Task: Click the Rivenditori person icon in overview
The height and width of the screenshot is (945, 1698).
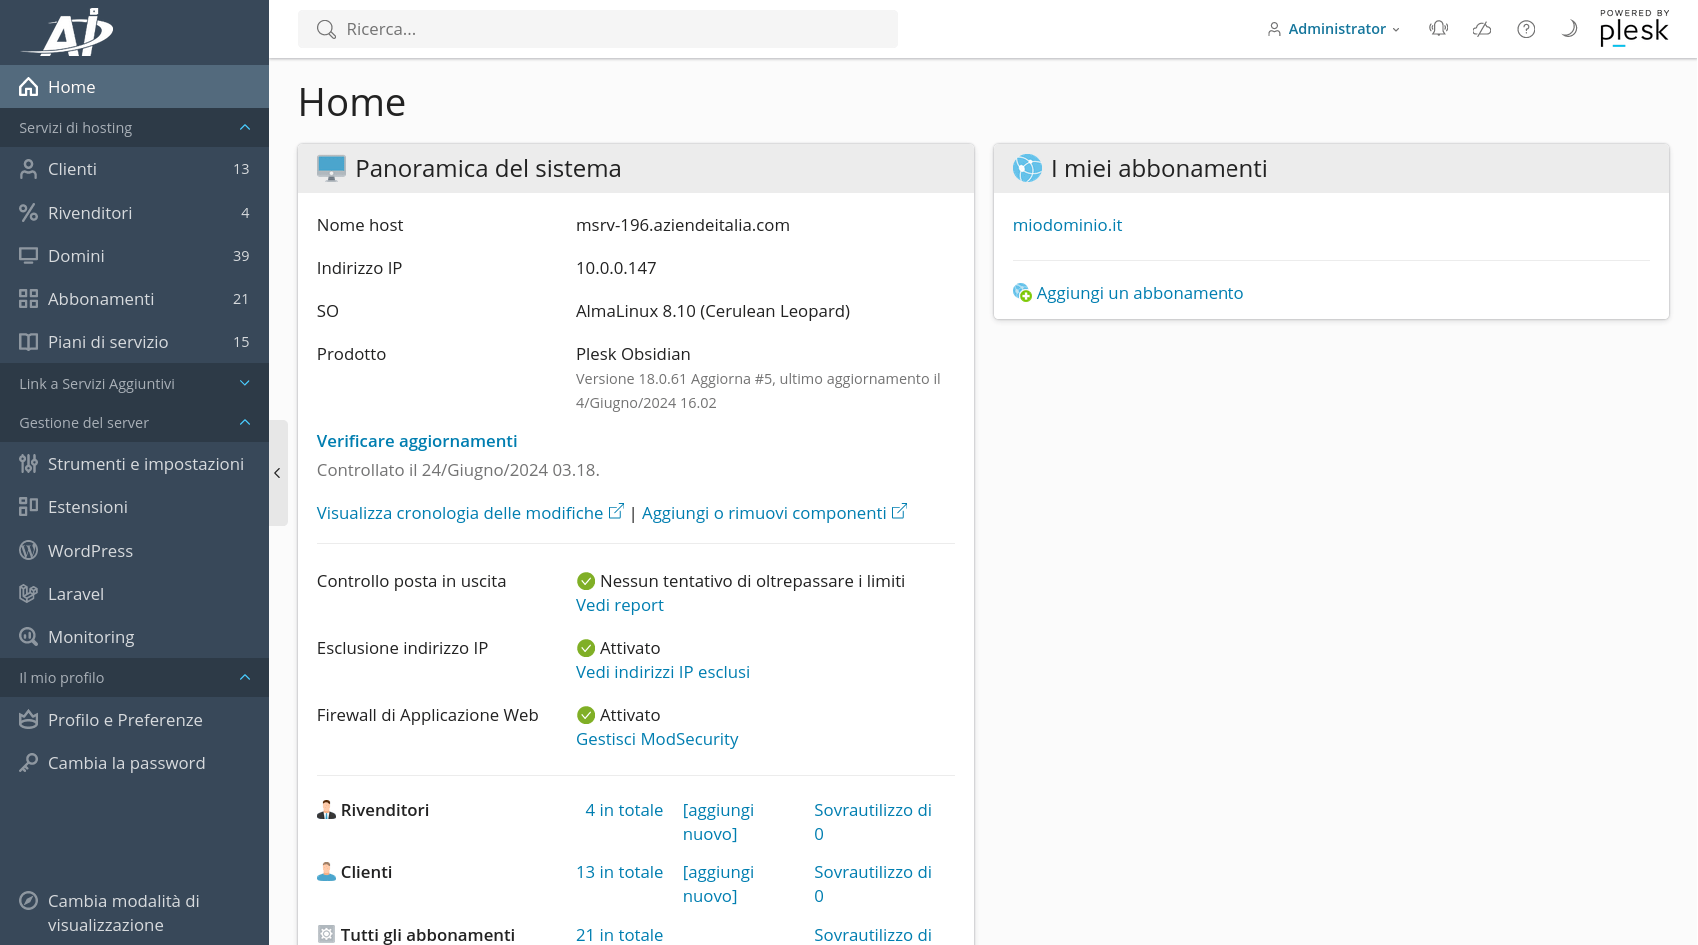Action: click(326, 810)
